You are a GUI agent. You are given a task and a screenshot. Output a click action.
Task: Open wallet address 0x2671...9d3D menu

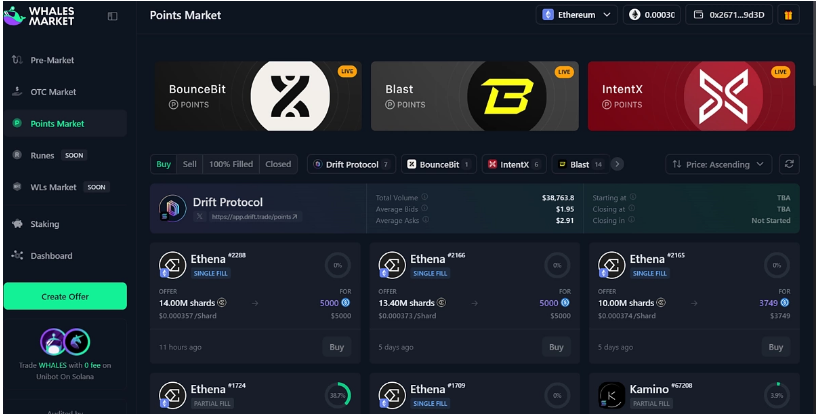click(729, 15)
